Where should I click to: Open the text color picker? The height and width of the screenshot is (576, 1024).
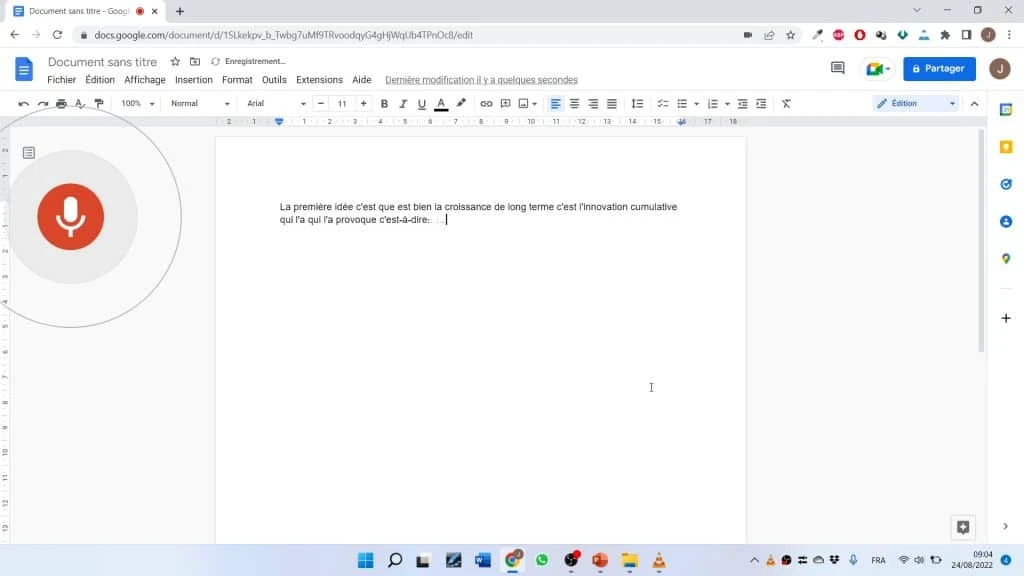click(x=441, y=104)
